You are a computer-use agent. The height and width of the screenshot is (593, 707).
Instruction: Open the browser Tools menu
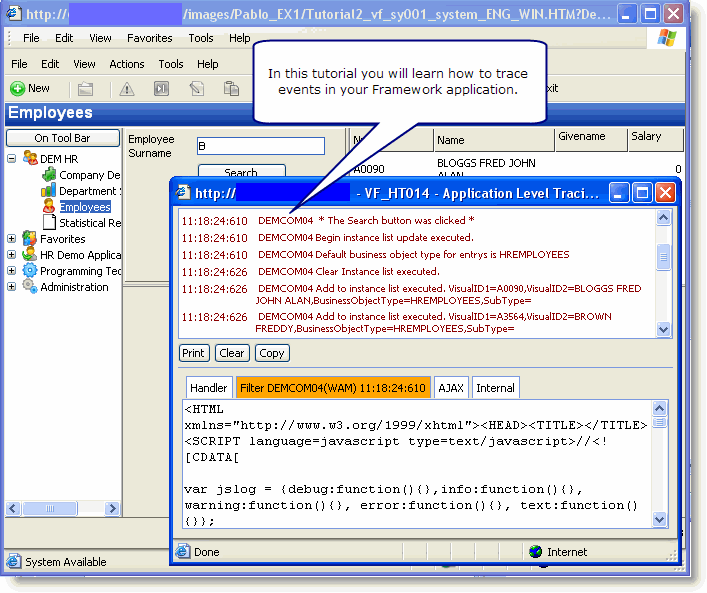pos(201,38)
